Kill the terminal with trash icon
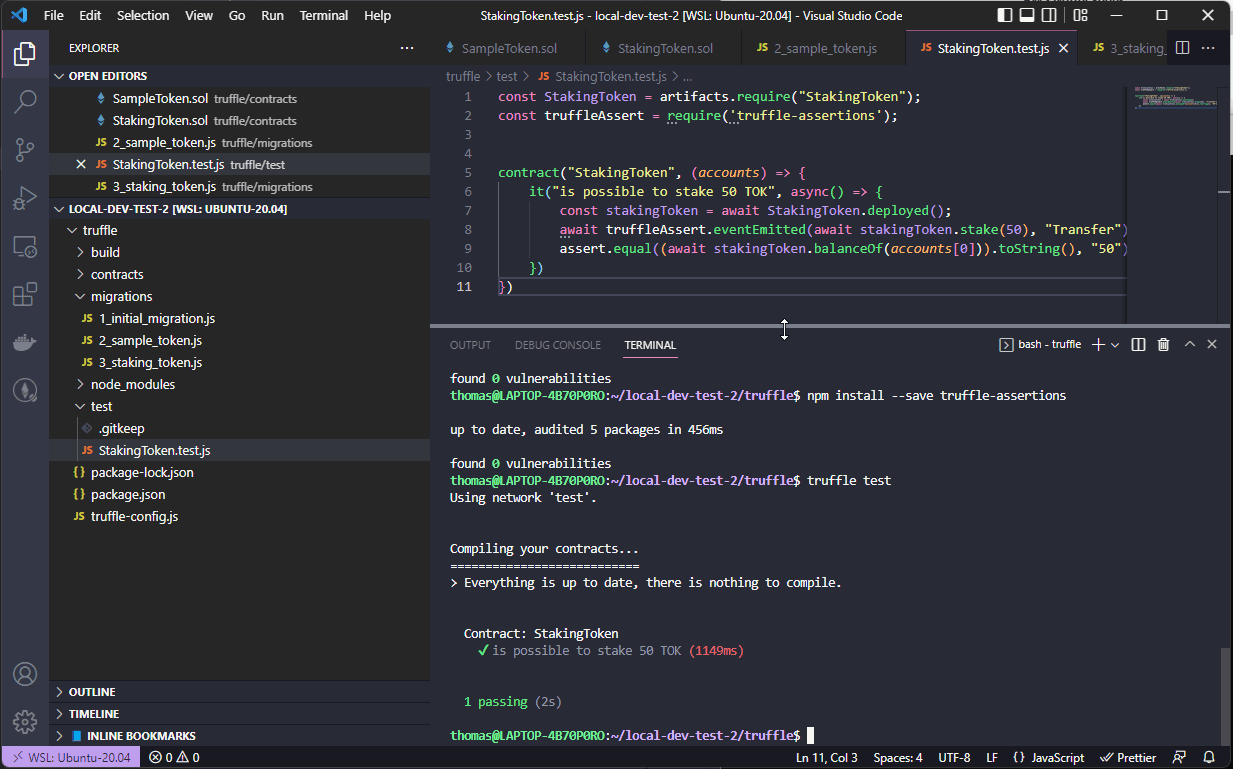 (1163, 344)
